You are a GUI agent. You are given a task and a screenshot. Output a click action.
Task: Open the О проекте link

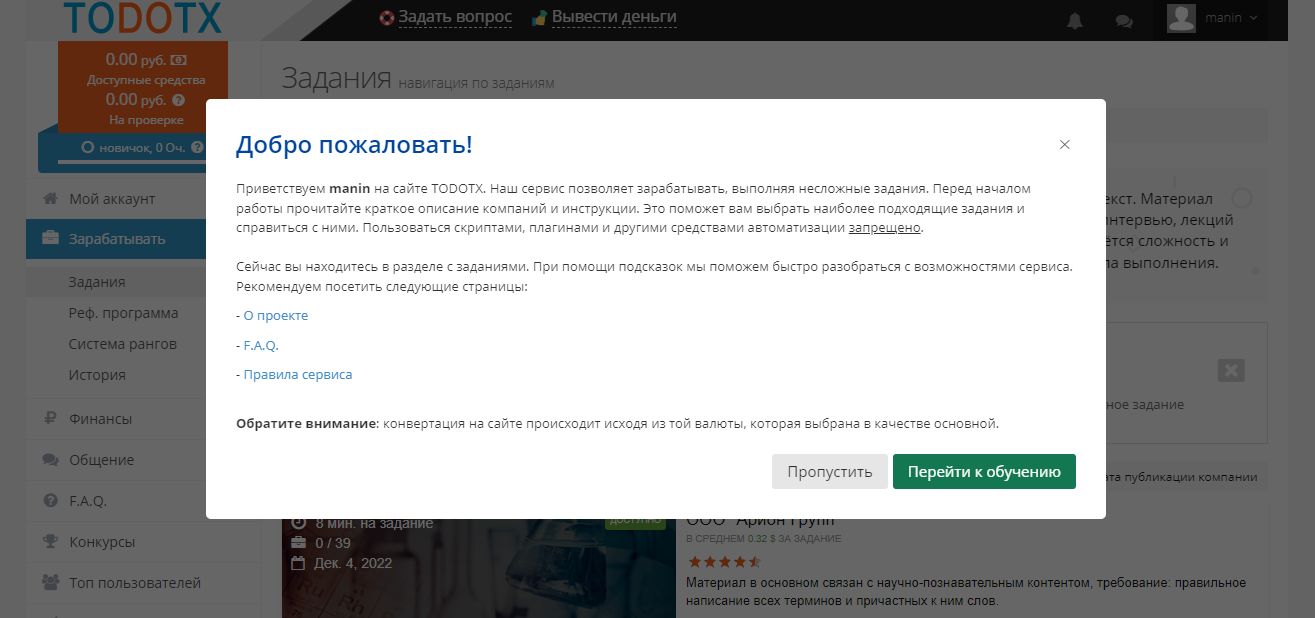coord(276,316)
